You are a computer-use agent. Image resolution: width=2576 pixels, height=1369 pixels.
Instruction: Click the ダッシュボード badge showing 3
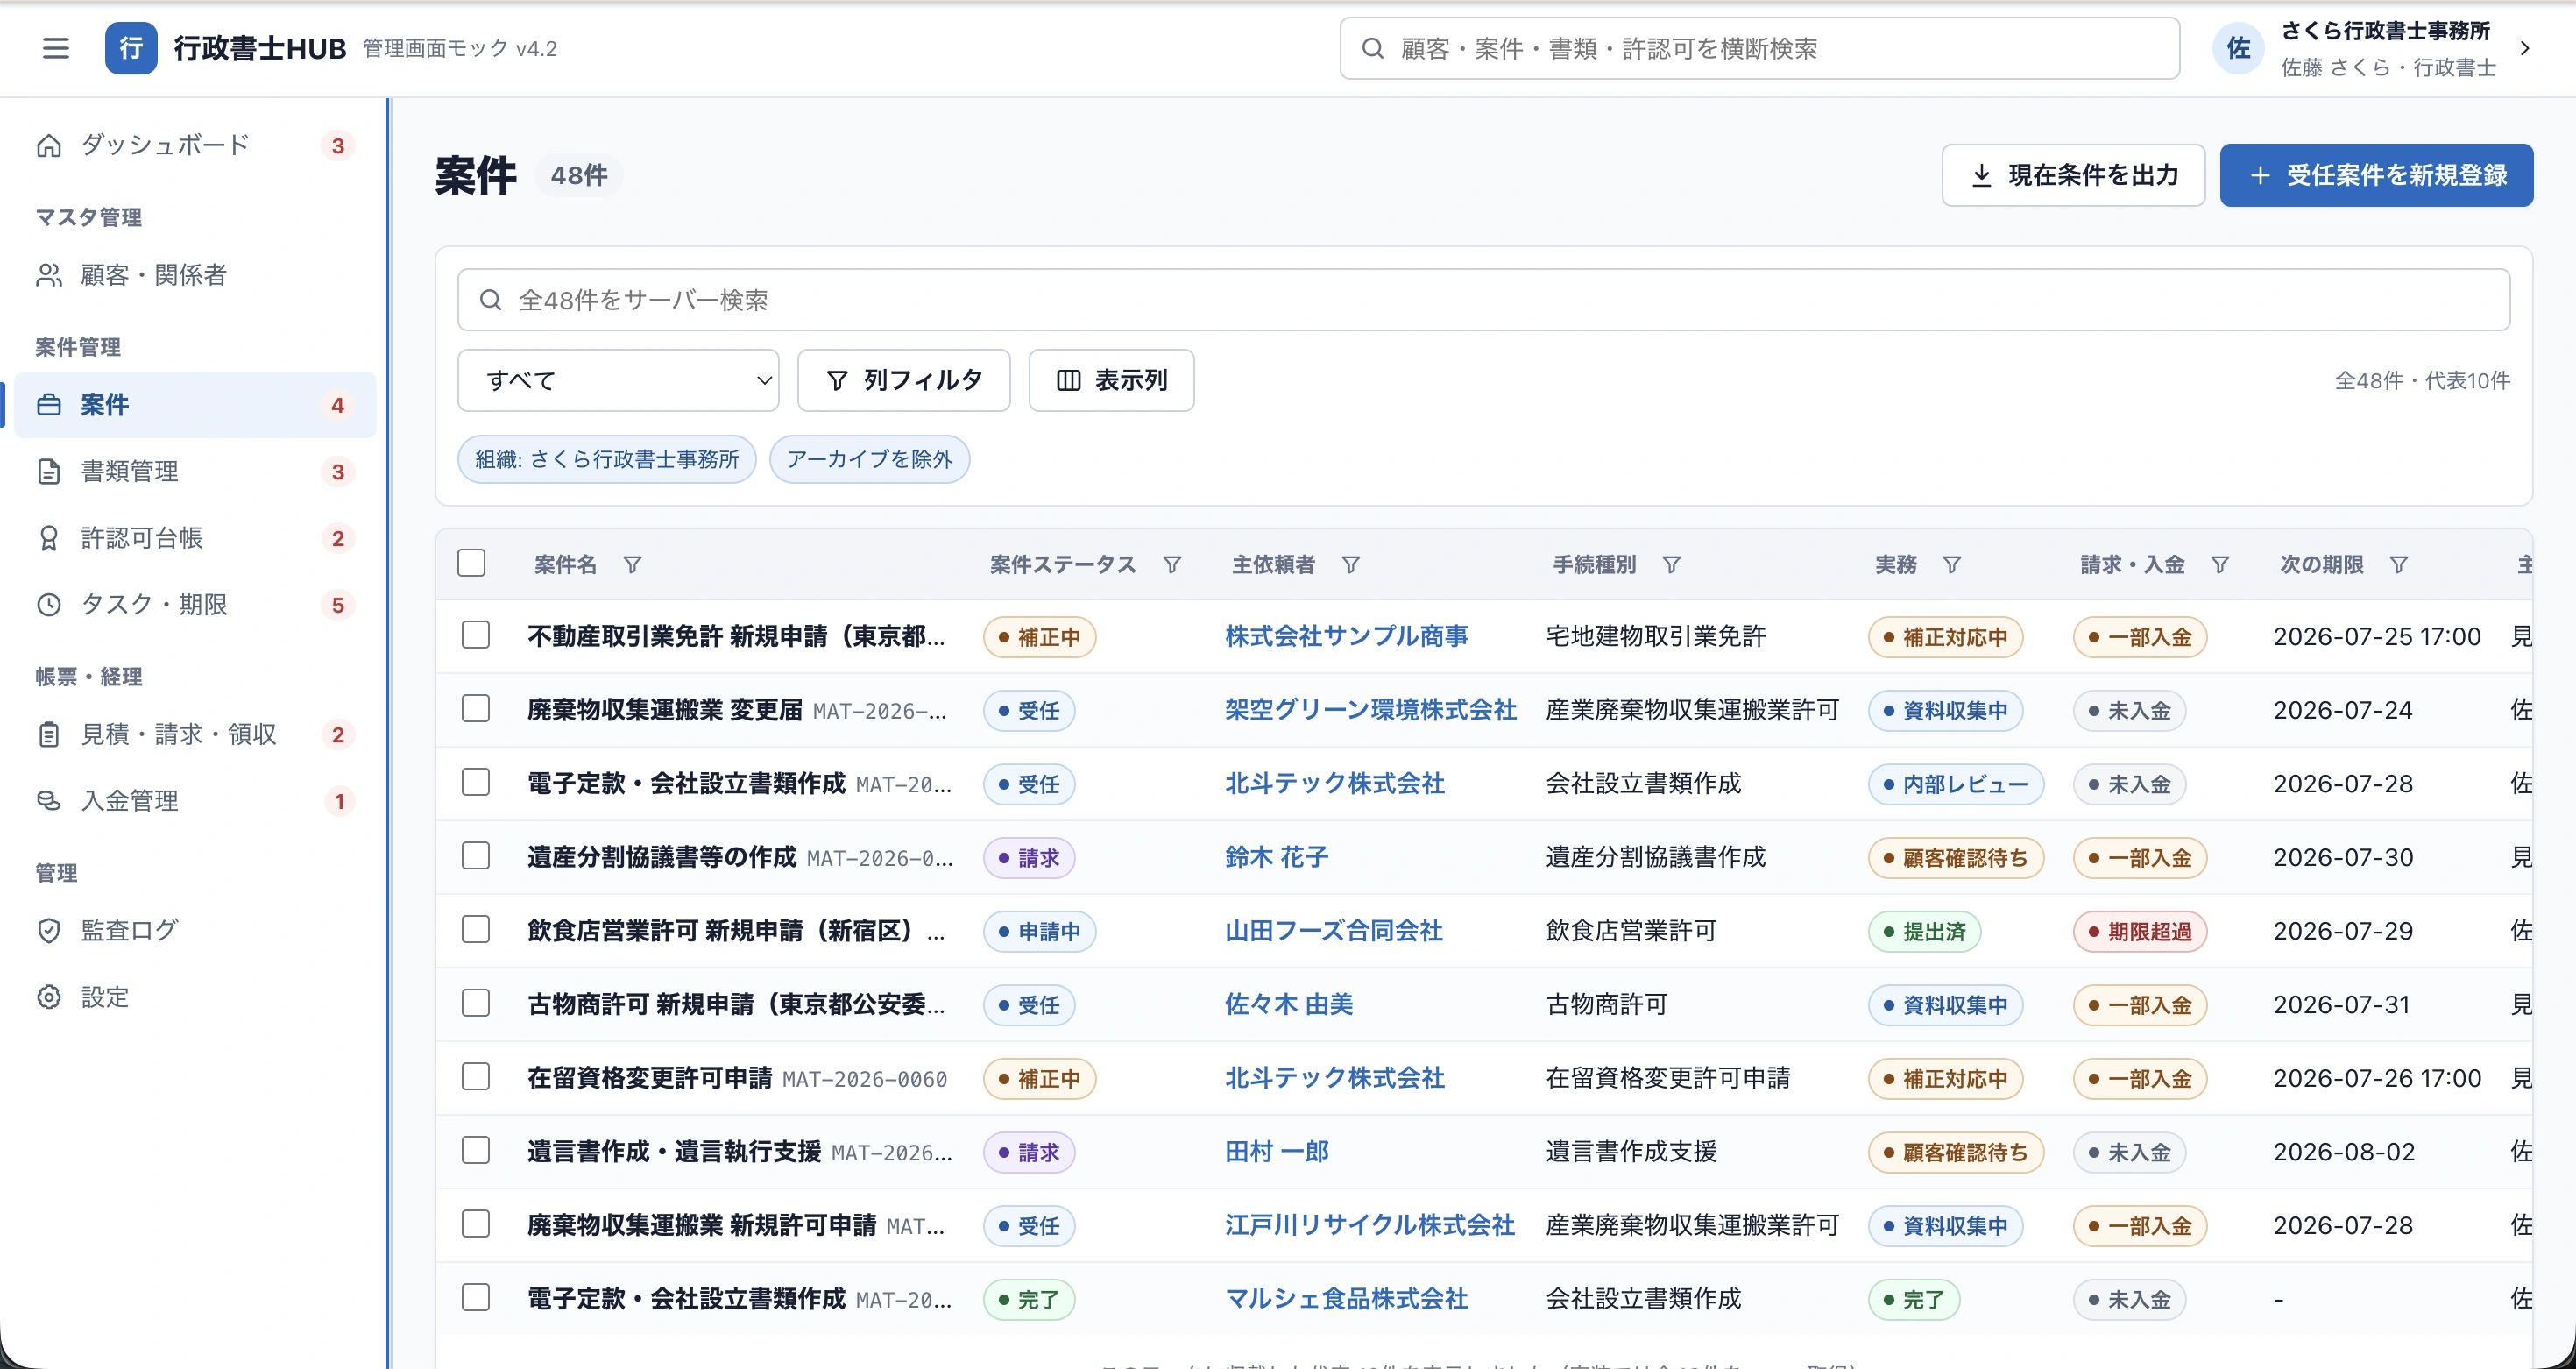(x=338, y=146)
